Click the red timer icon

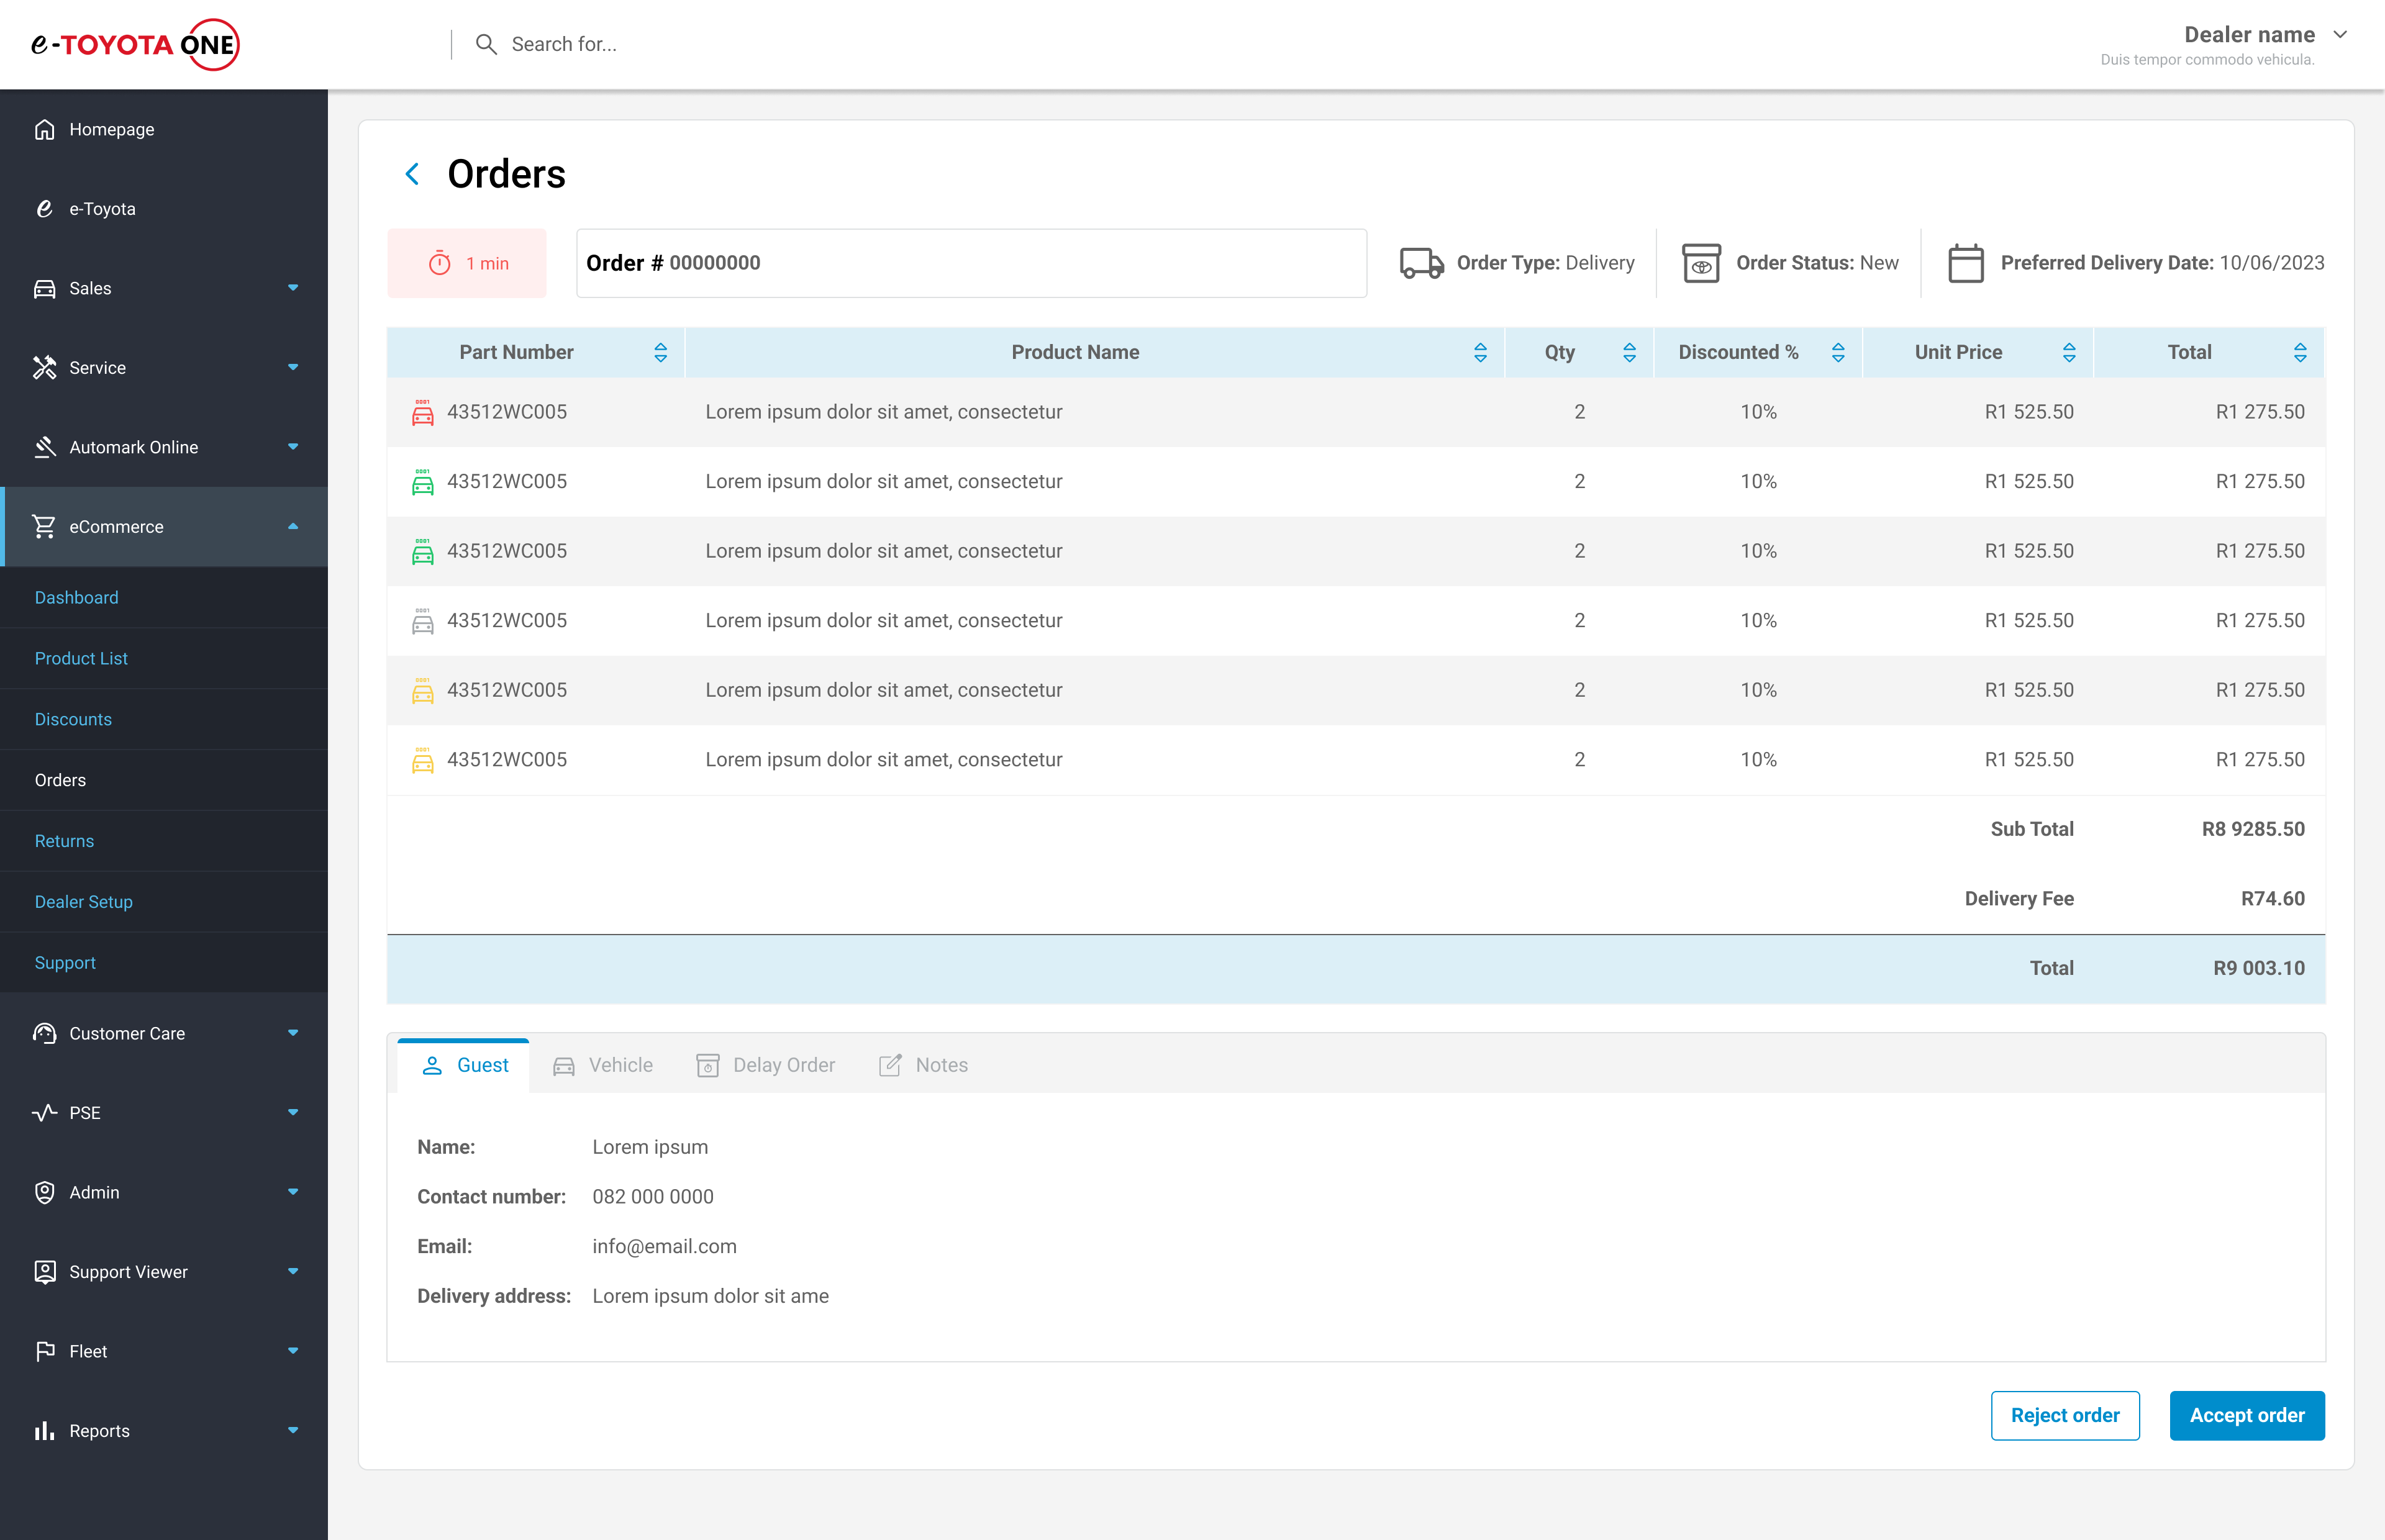(440, 263)
